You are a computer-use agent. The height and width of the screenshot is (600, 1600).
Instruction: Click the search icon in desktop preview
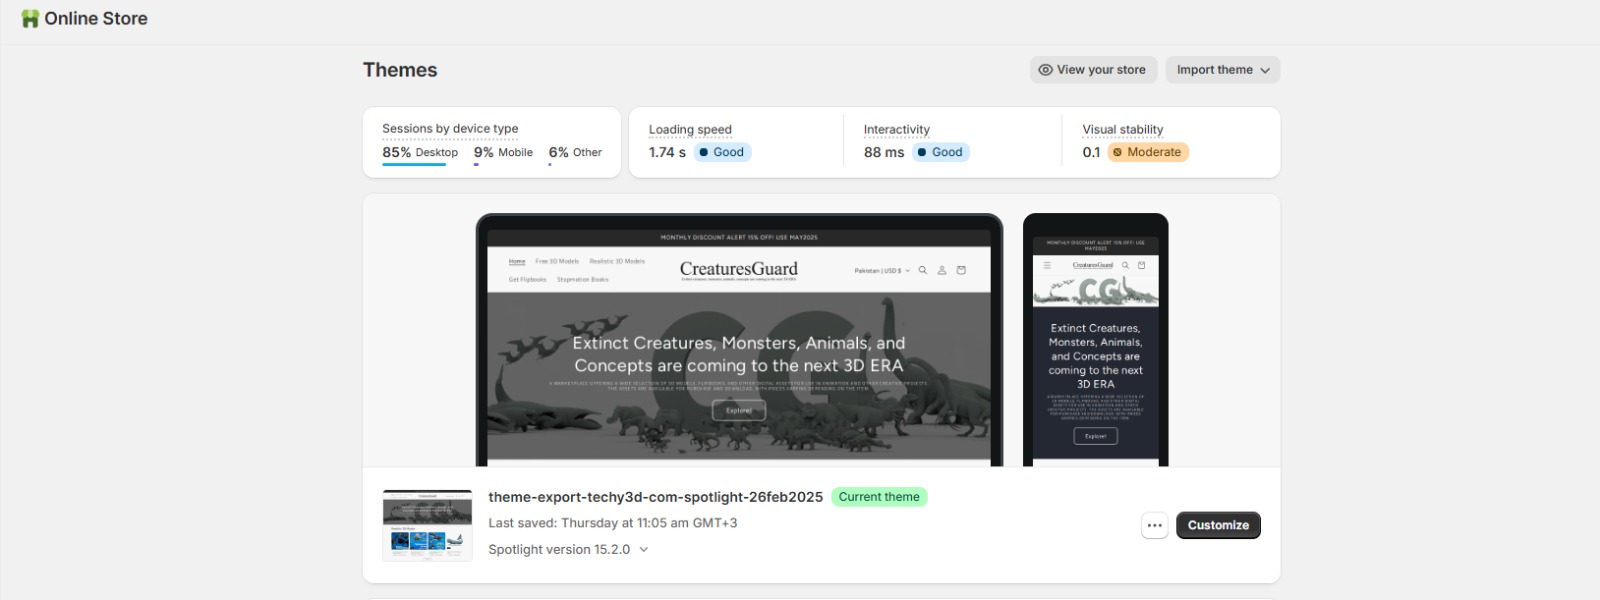coord(923,270)
